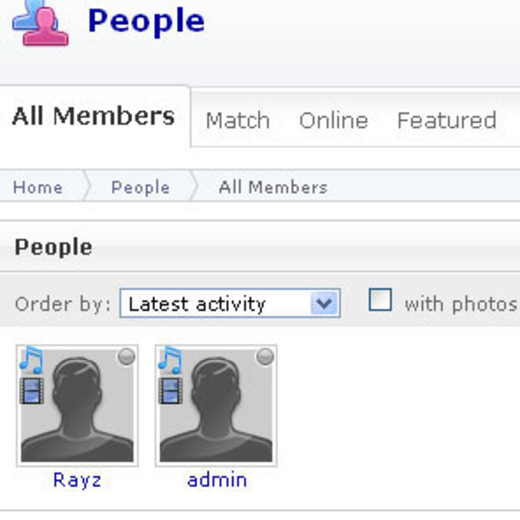Click People breadcrumb link
Viewport: 520px width, 520px height.
[x=140, y=187]
